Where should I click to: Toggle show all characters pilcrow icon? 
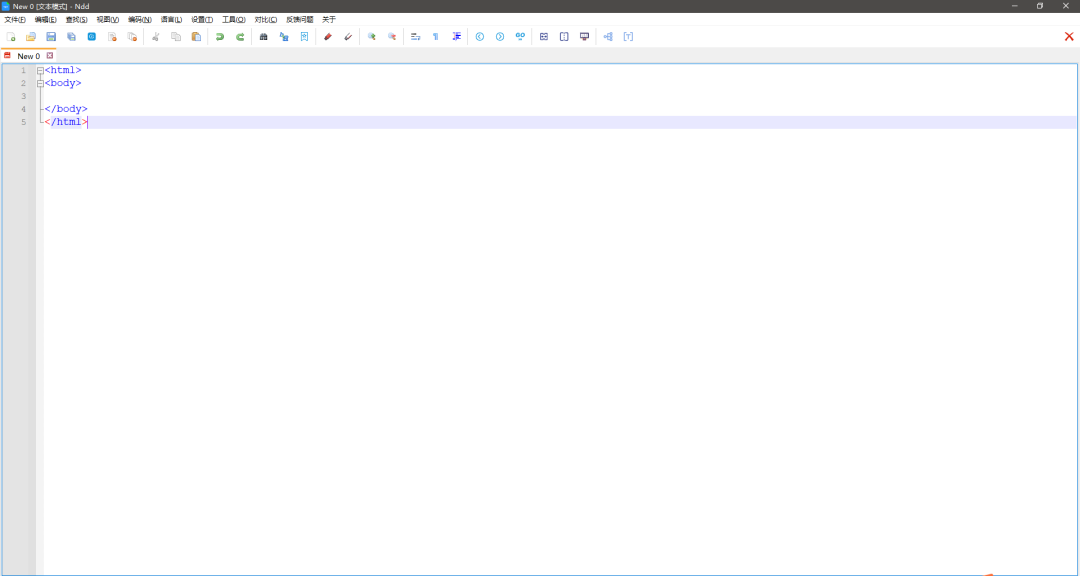click(435, 37)
